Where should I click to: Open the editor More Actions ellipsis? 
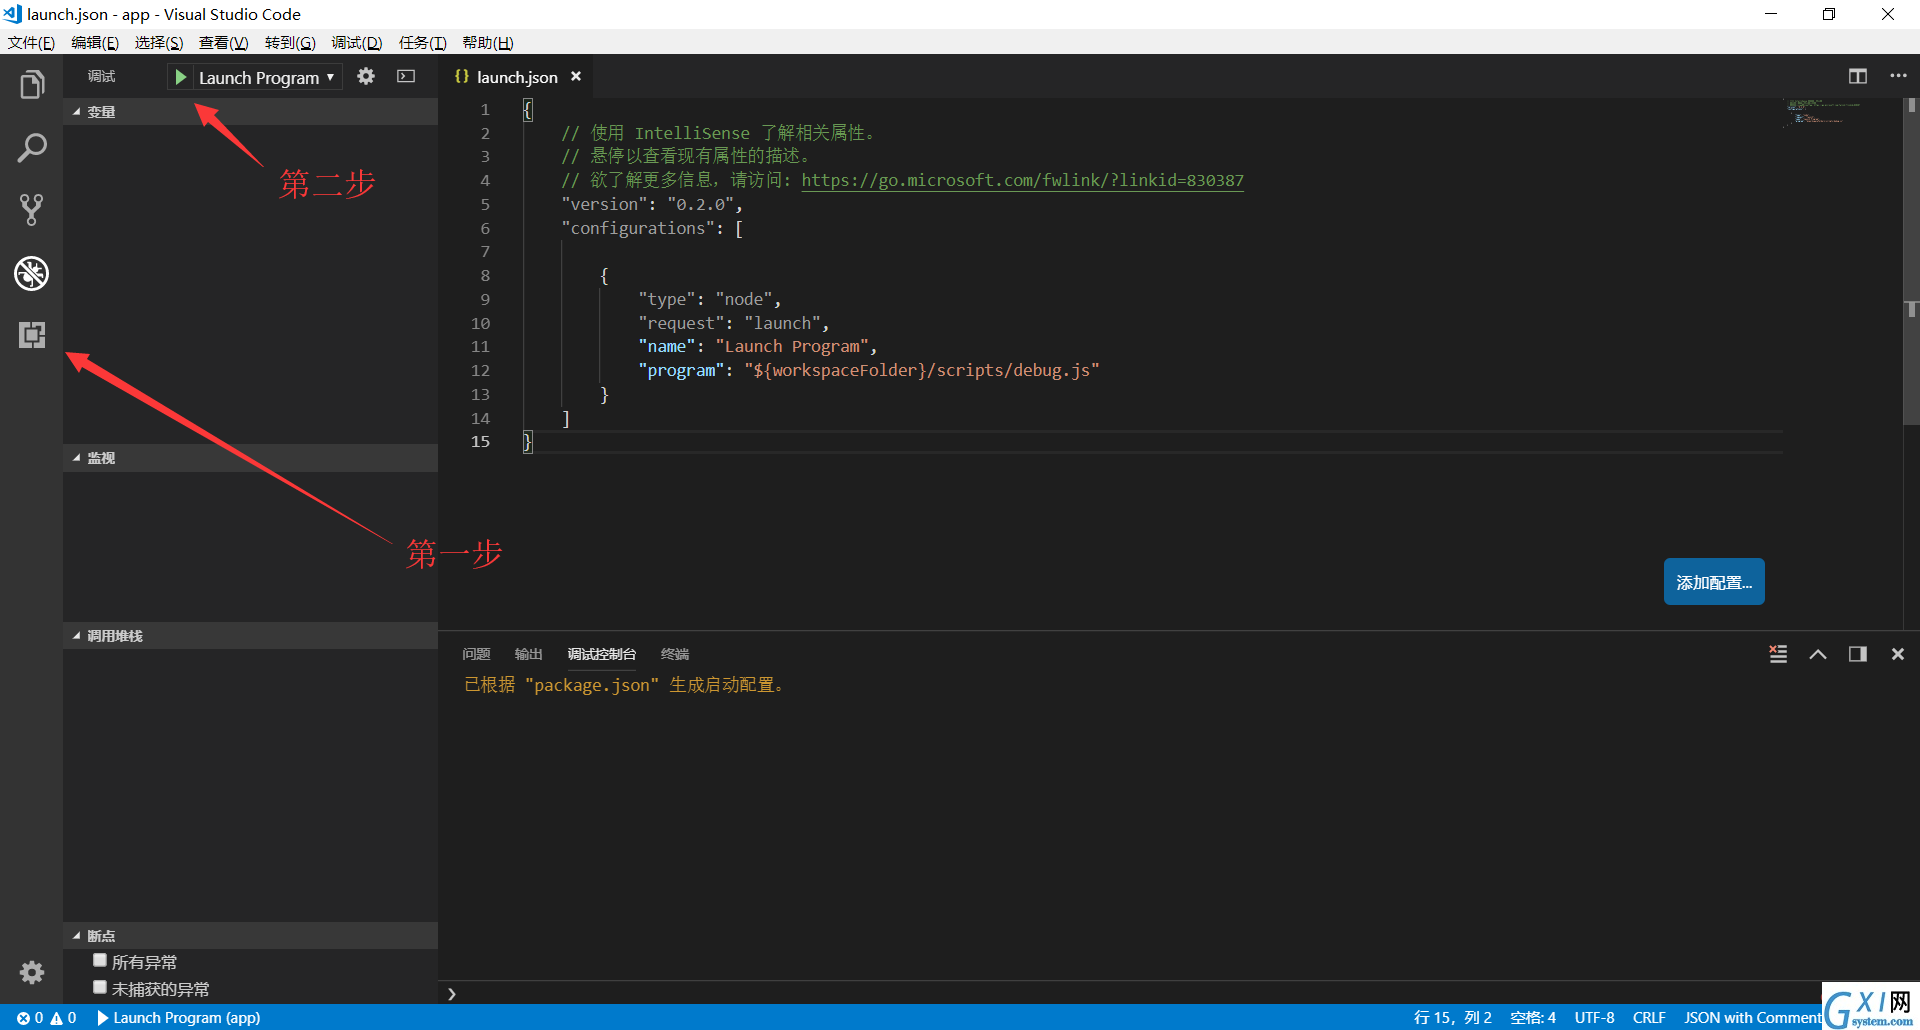(1898, 76)
